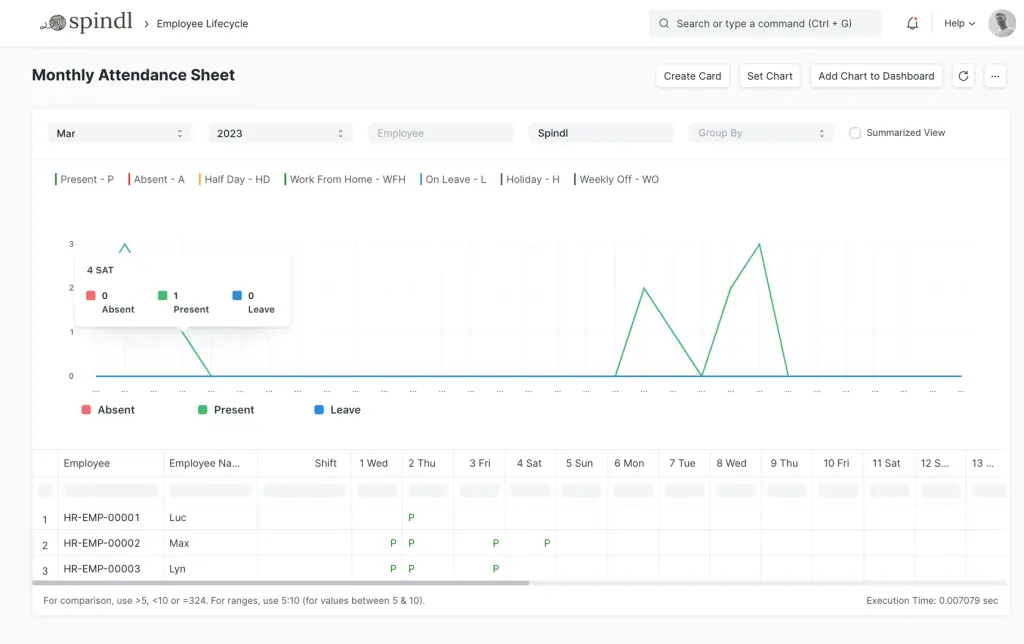The image size is (1024, 644).
Task: Toggle the Present legend marker below the chart
Action: tap(203, 410)
